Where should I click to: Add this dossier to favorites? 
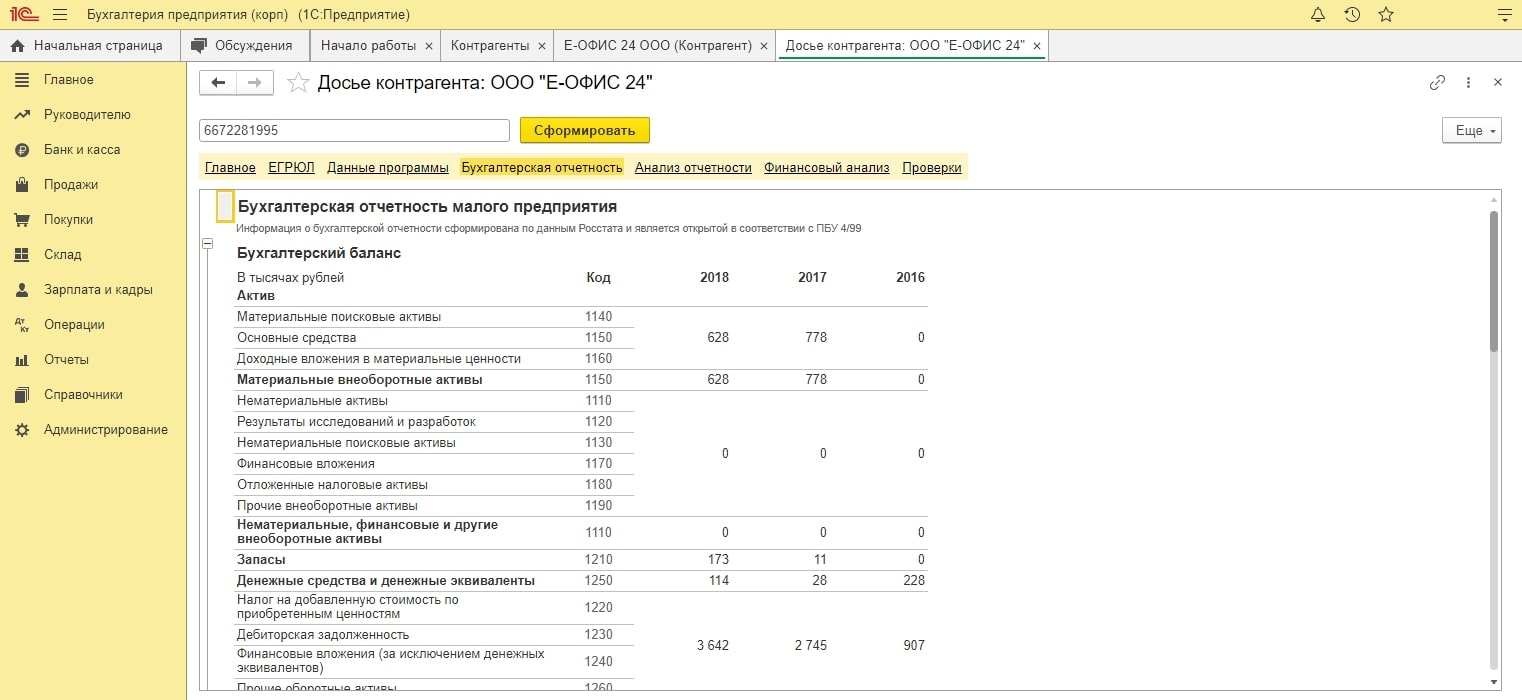point(298,83)
